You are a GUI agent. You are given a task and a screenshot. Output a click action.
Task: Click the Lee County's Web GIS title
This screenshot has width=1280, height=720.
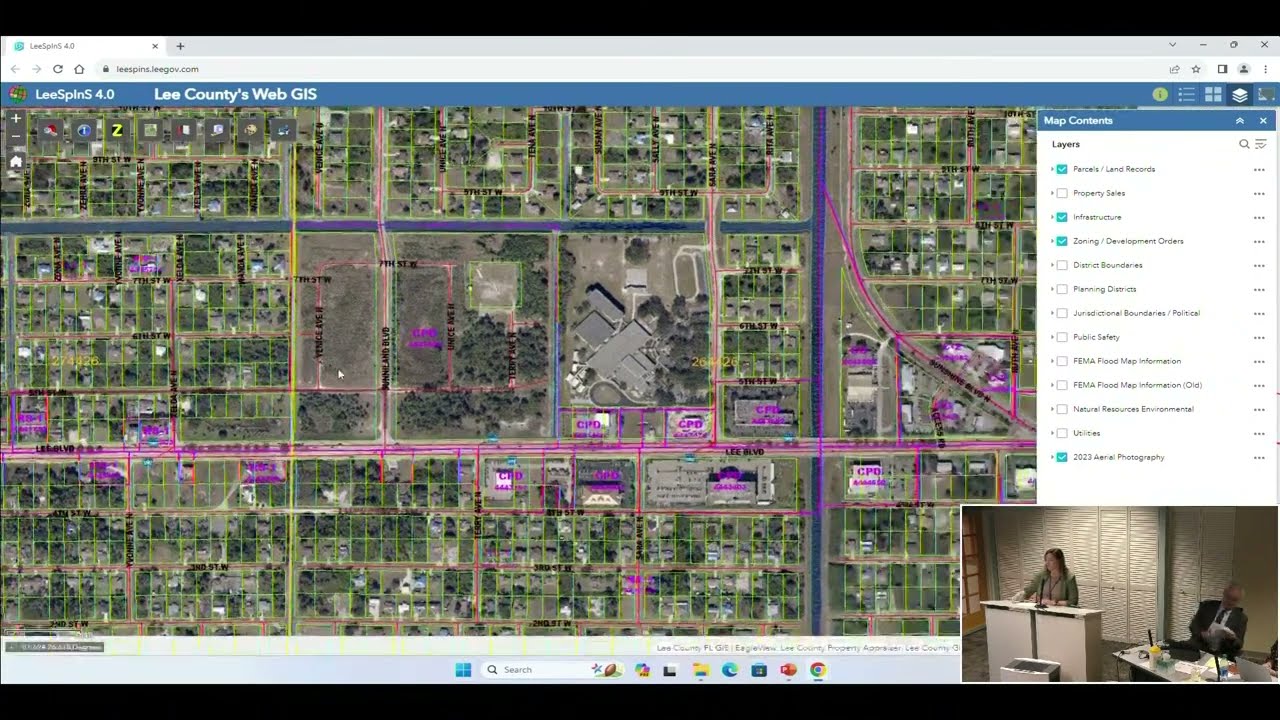(x=235, y=95)
